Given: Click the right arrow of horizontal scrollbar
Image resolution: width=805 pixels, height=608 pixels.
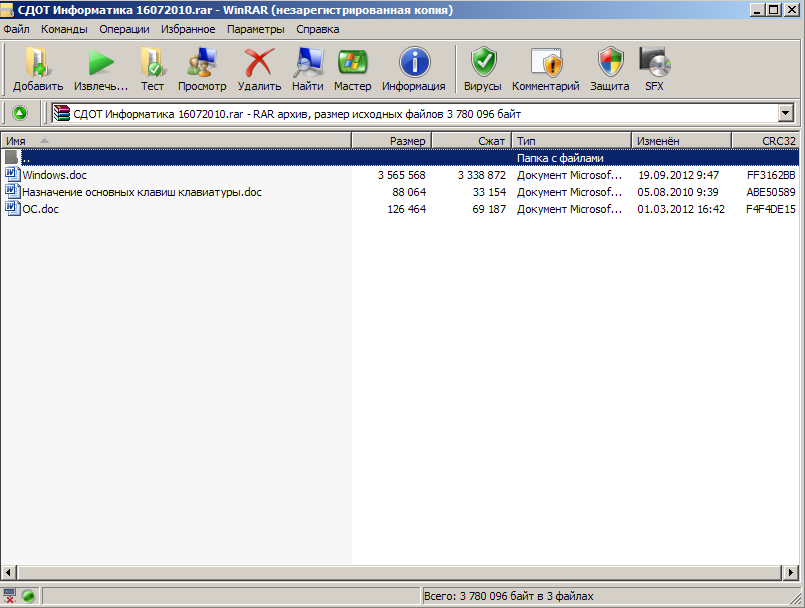Looking at the screenshot, I should [x=791, y=572].
